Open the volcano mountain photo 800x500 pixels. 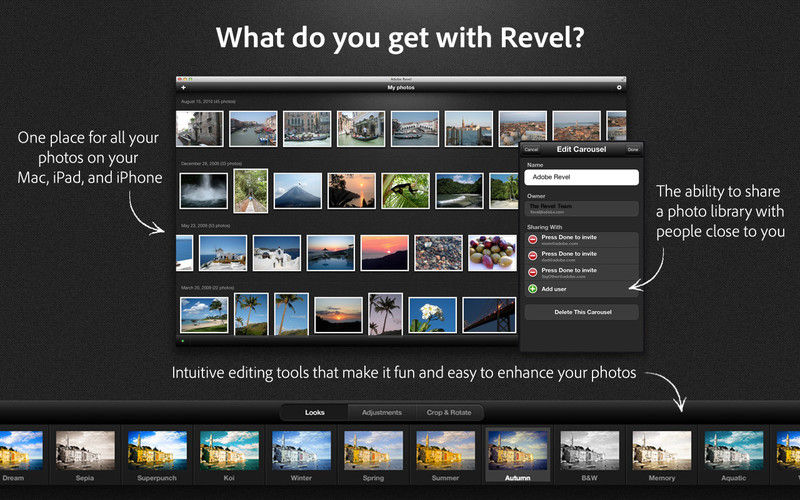(297, 191)
